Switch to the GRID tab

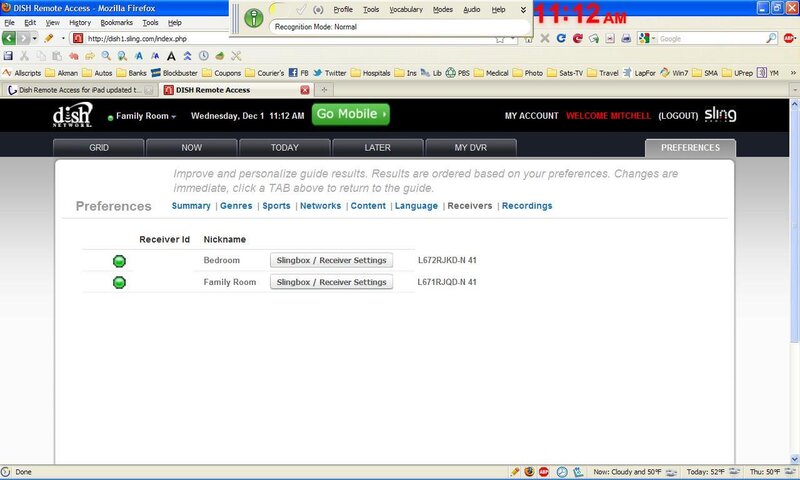pyautogui.click(x=98, y=148)
